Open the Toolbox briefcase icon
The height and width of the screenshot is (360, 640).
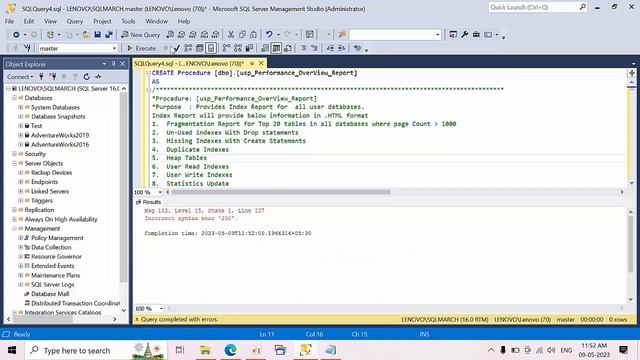tap(476, 35)
